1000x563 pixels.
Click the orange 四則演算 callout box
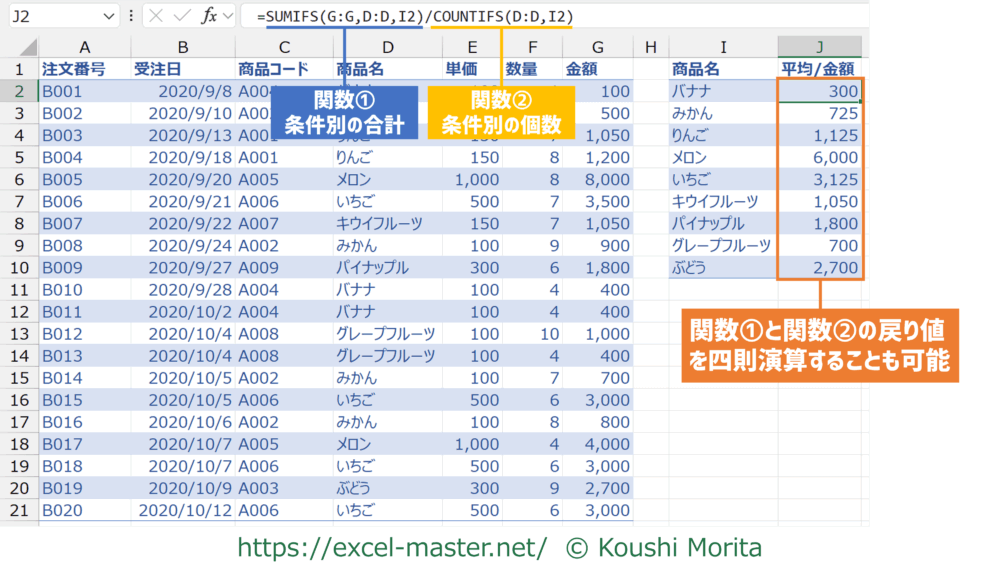pos(819,345)
